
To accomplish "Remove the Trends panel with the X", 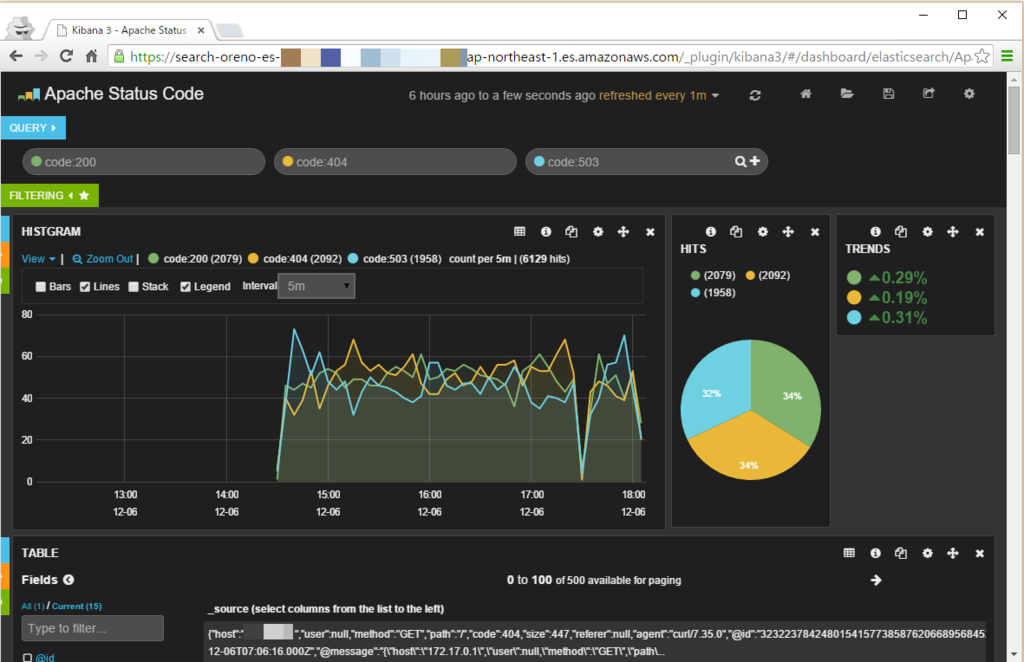I will (980, 232).
